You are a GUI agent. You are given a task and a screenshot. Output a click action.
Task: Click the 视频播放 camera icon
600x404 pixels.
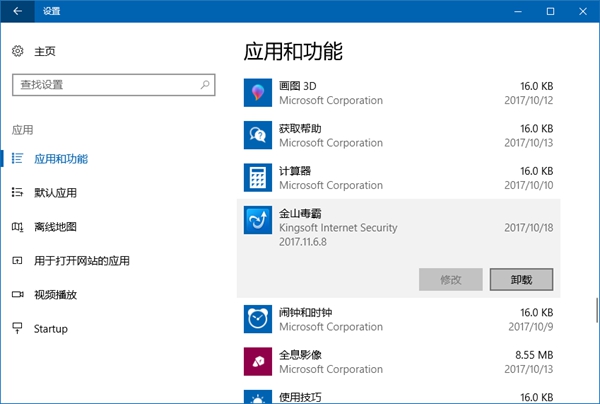(x=17, y=294)
